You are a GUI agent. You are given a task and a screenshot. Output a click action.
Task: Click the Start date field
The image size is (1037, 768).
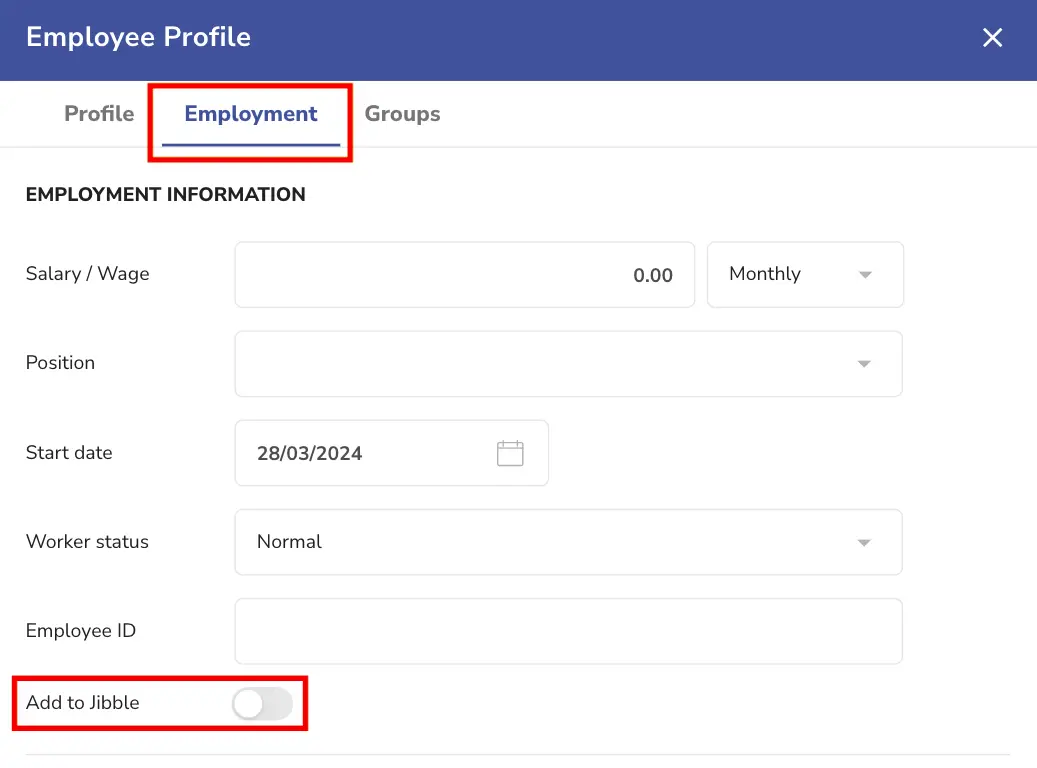pos(392,453)
